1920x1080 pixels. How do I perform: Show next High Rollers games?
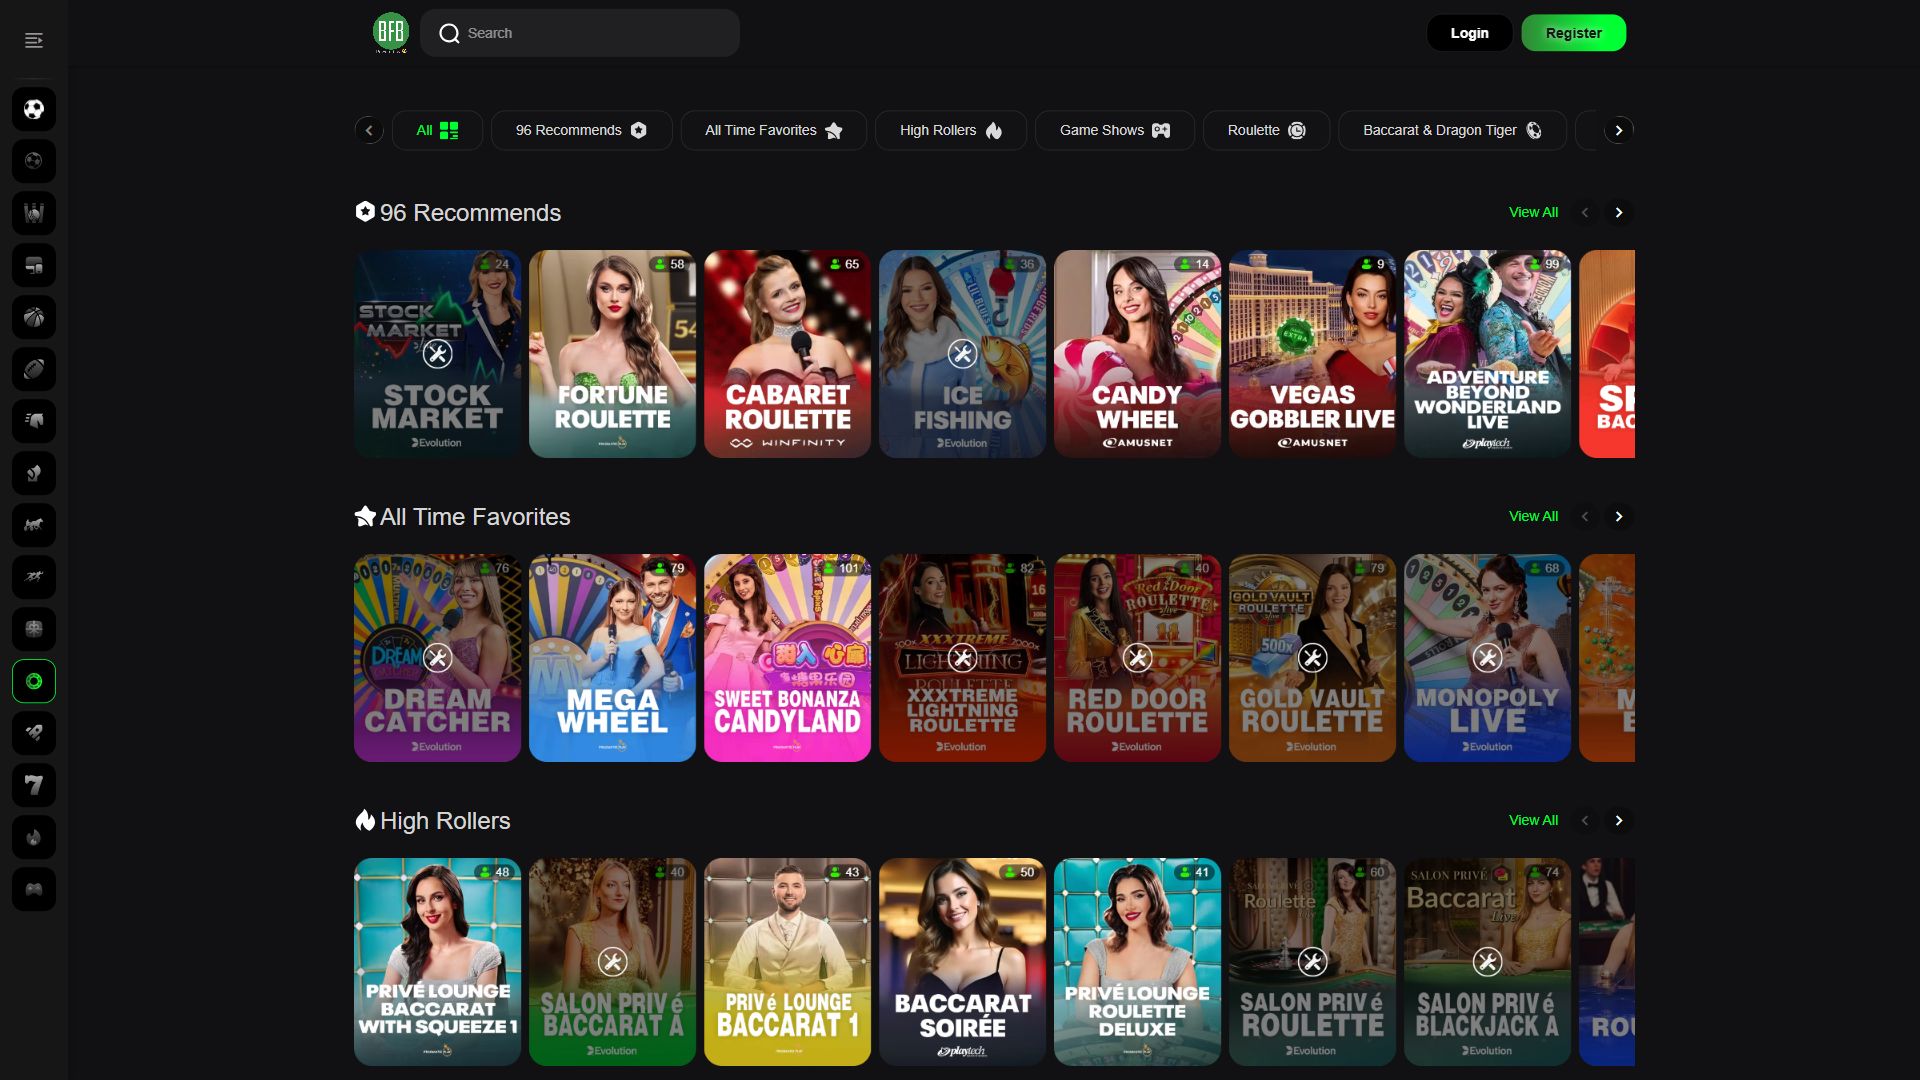[x=1619, y=820]
